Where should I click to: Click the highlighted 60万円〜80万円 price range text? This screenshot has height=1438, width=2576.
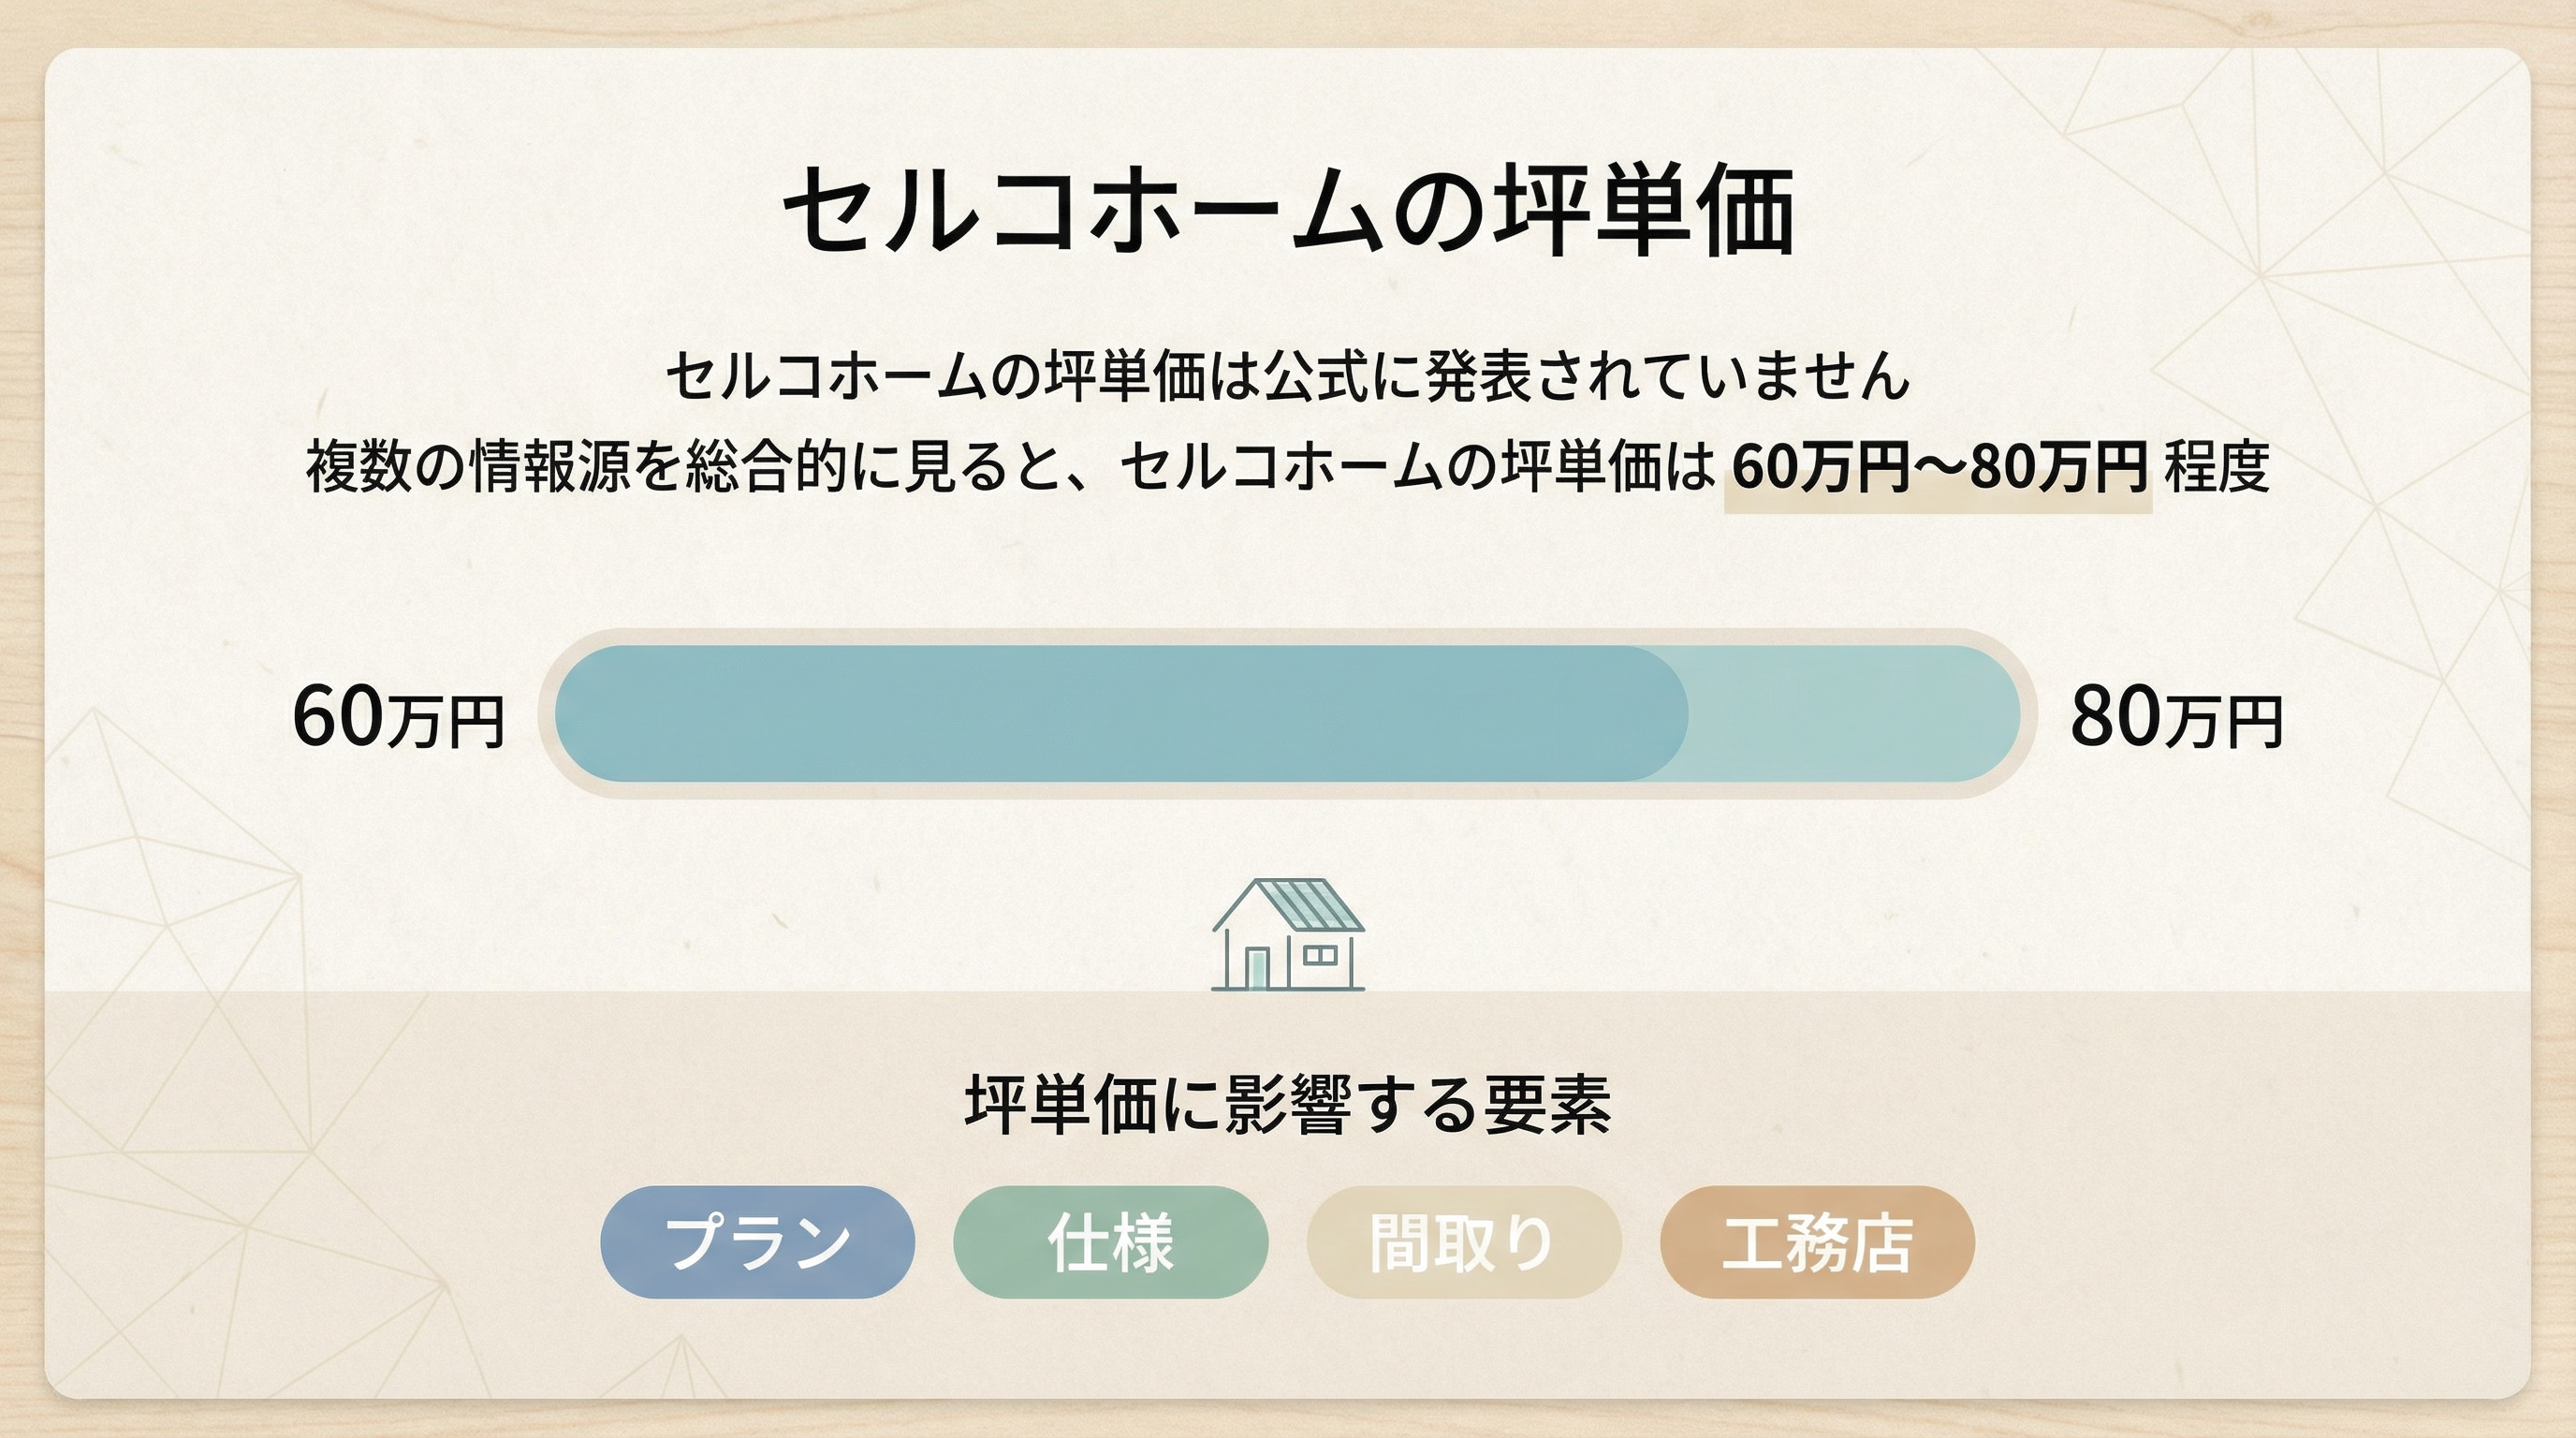tap(1938, 467)
